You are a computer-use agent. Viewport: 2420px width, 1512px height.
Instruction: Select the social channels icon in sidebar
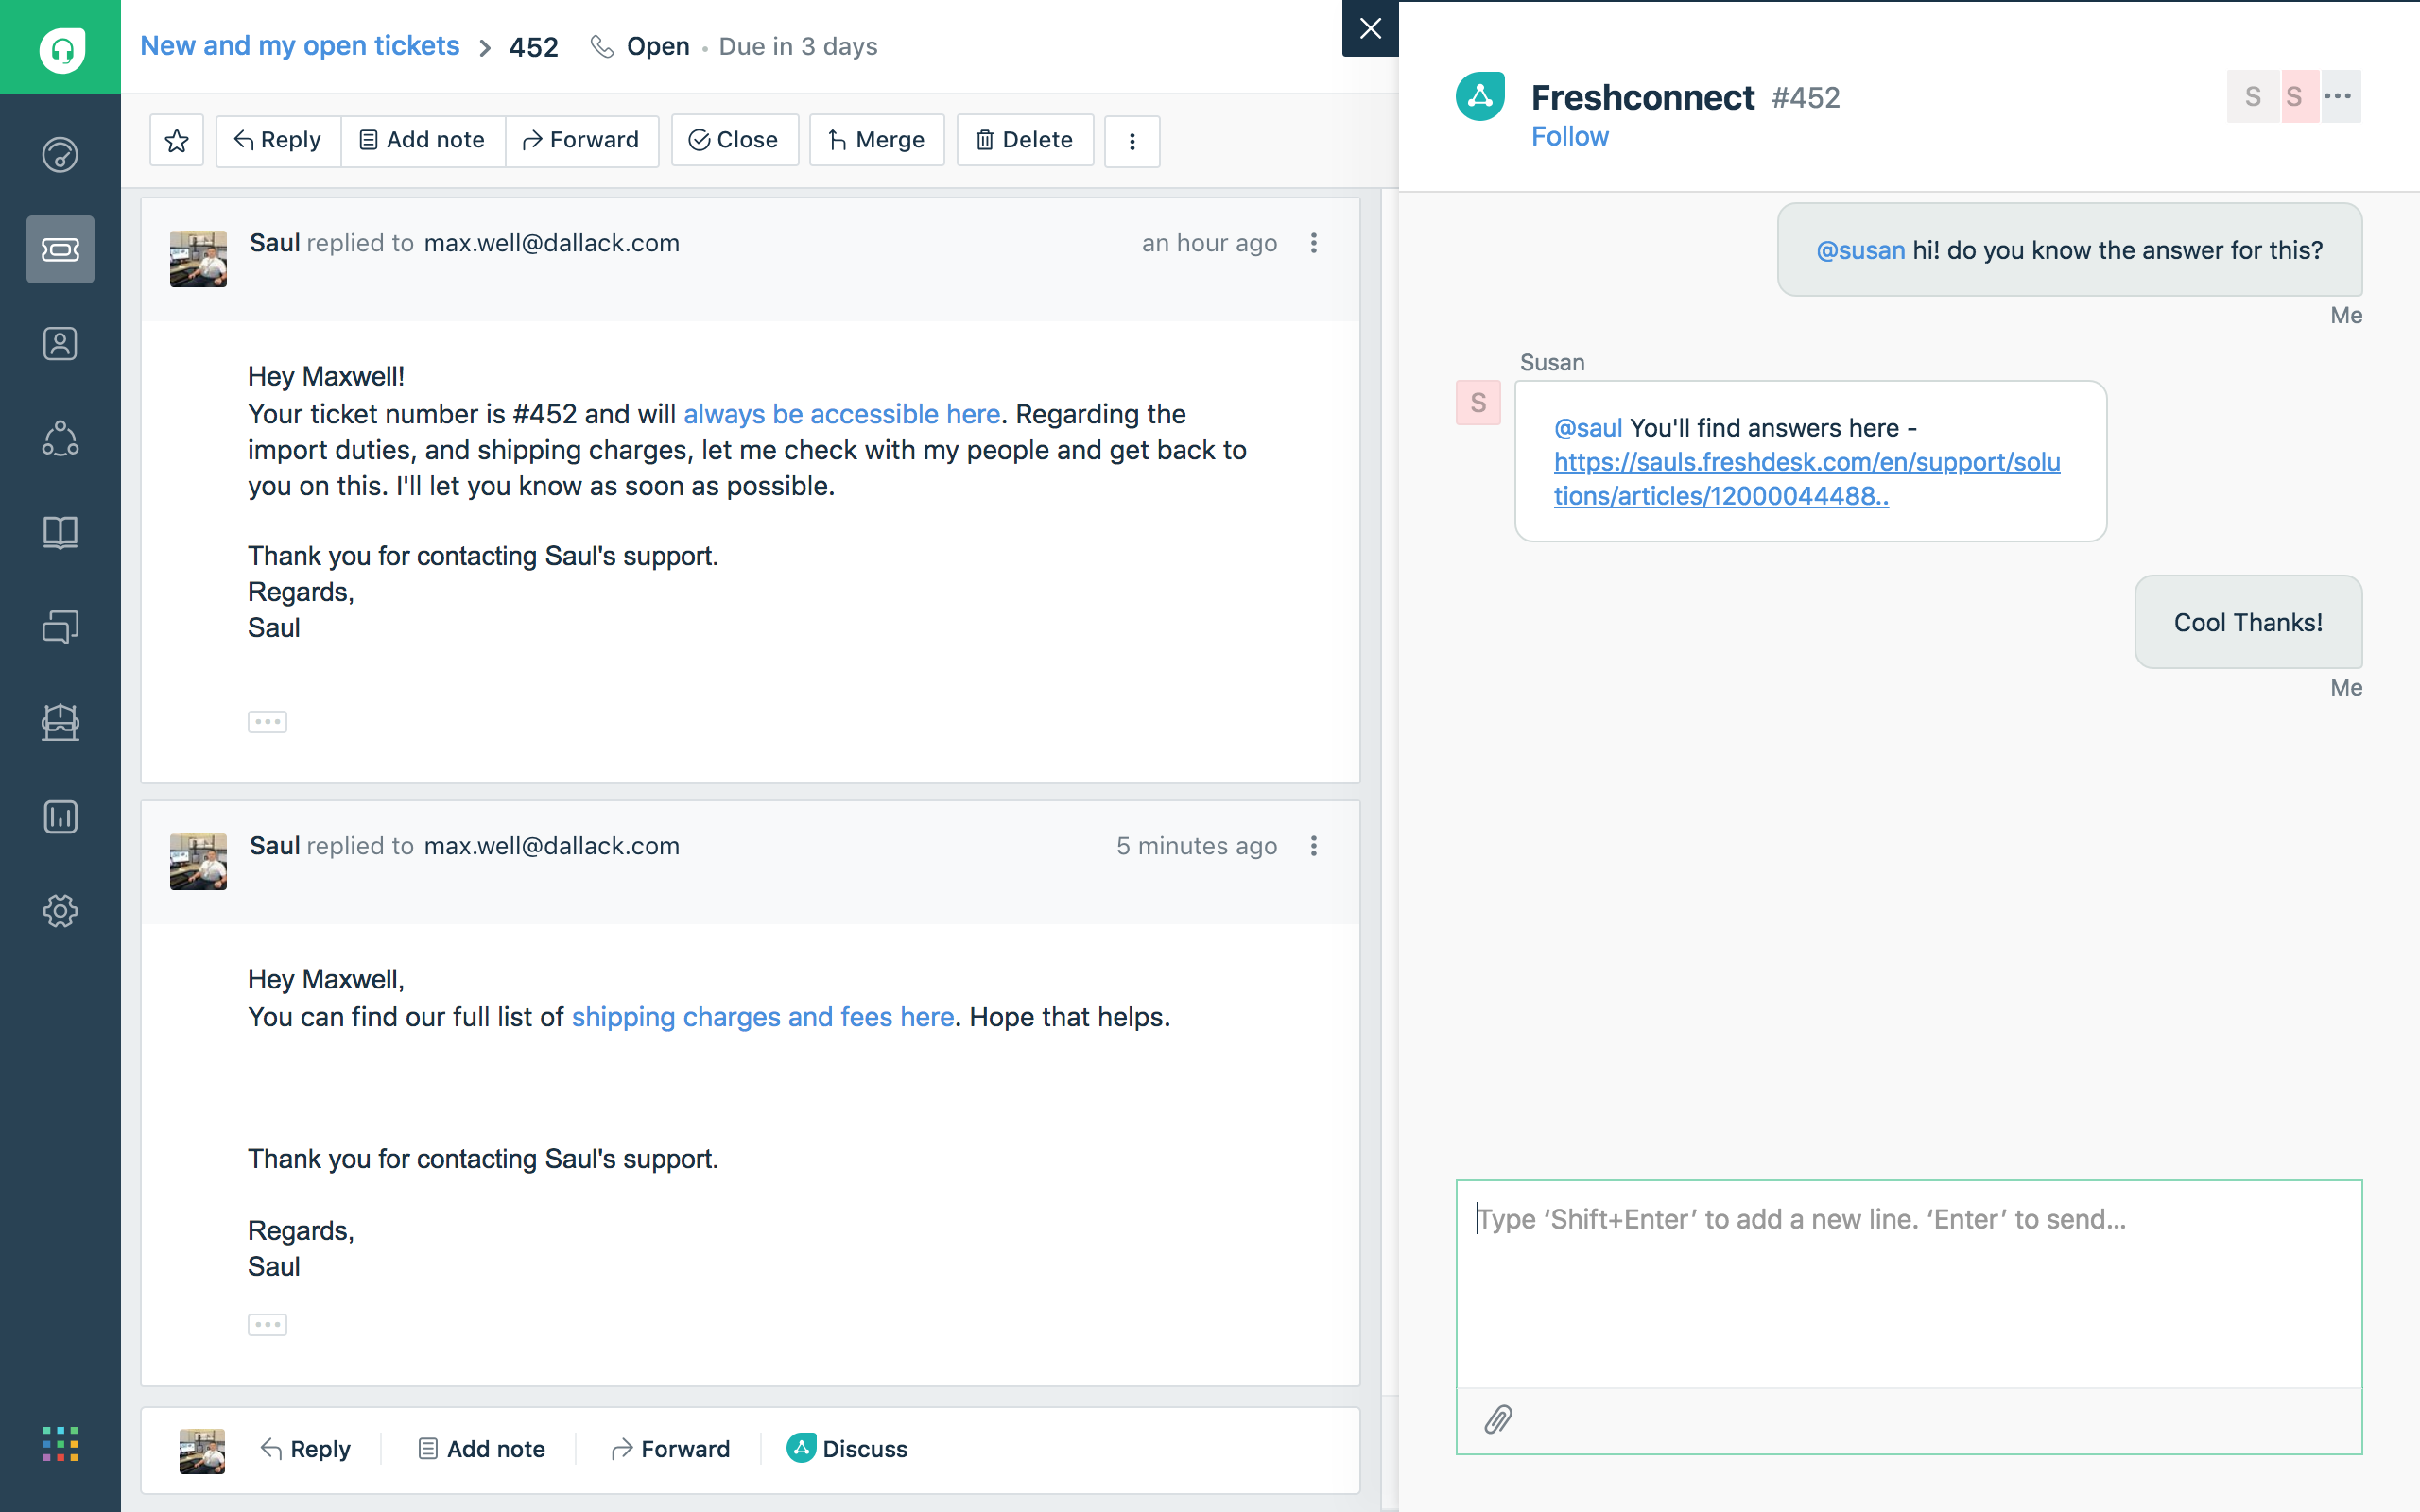click(60, 438)
